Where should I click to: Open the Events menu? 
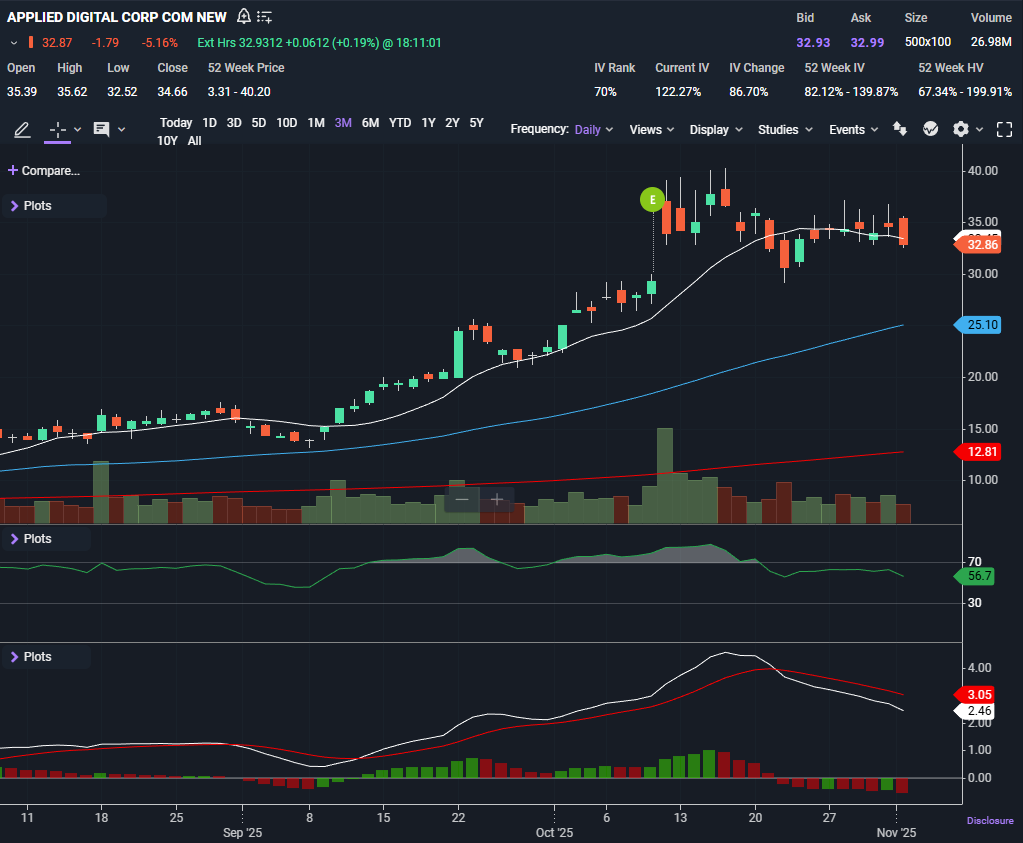(853, 129)
